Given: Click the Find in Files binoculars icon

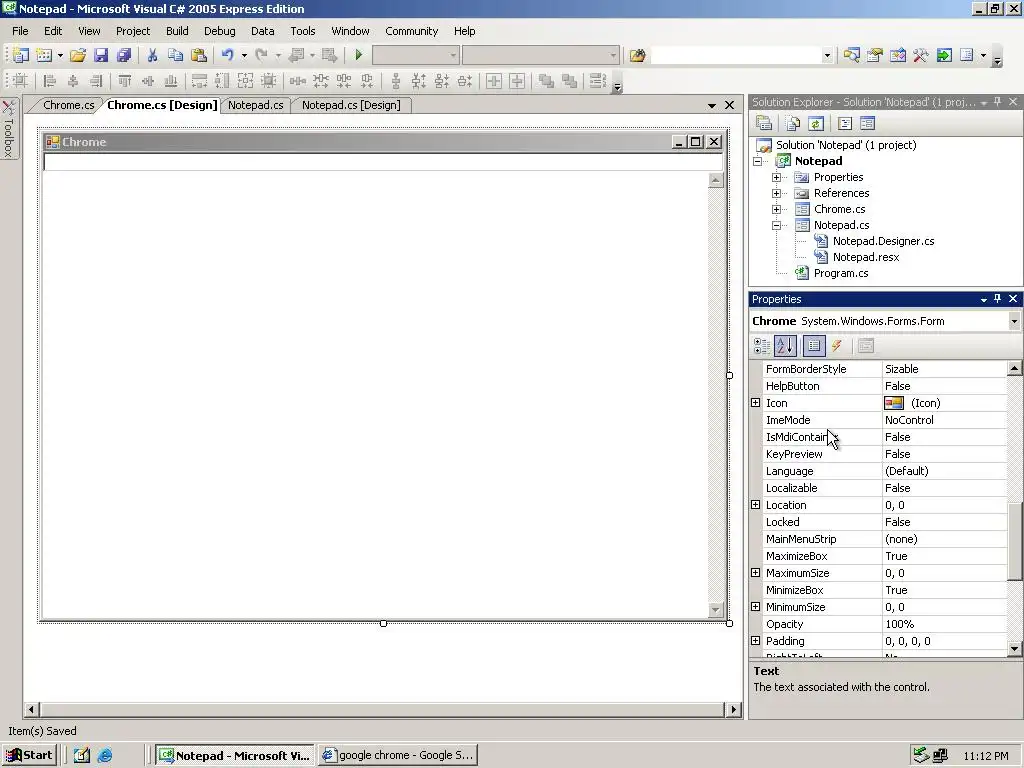Looking at the screenshot, I should (637, 56).
